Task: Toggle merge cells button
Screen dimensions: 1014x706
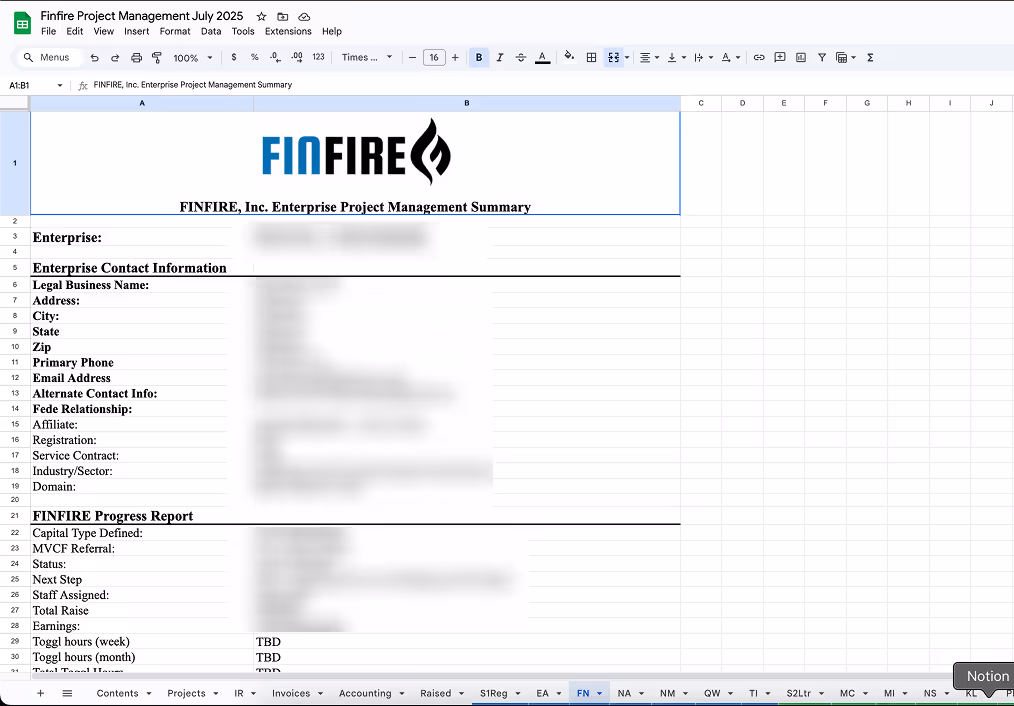Action: (613, 58)
